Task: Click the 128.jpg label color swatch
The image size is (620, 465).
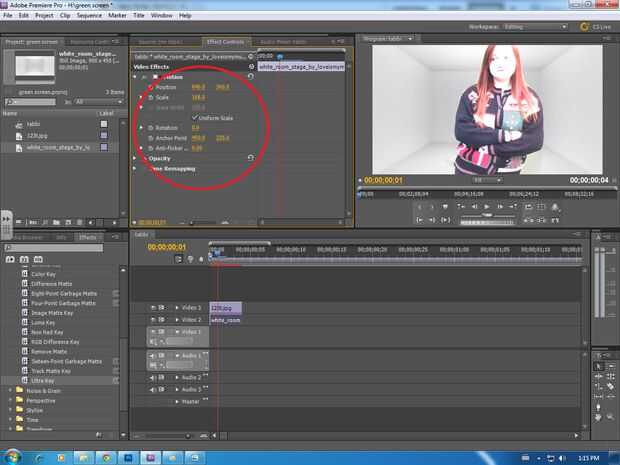Action: tap(104, 136)
